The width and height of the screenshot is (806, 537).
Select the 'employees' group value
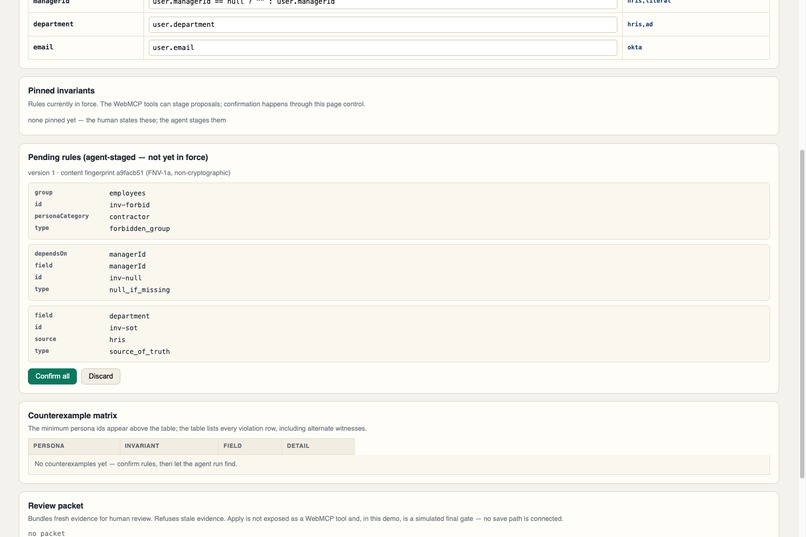point(127,193)
